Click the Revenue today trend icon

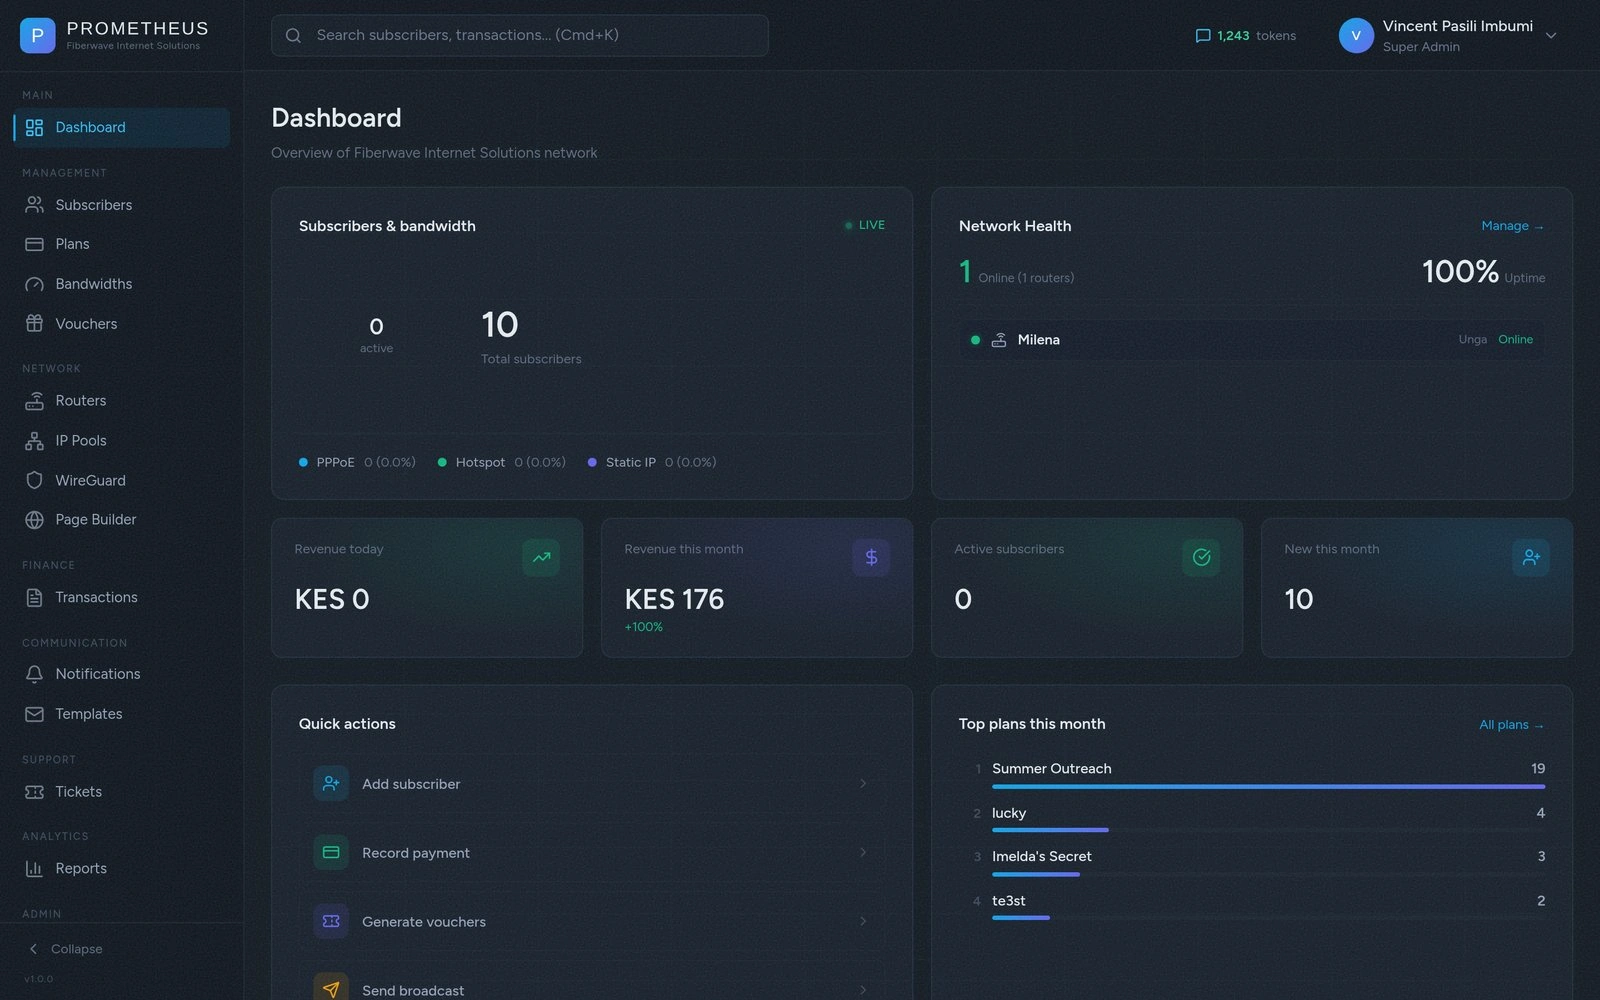click(541, 557)
